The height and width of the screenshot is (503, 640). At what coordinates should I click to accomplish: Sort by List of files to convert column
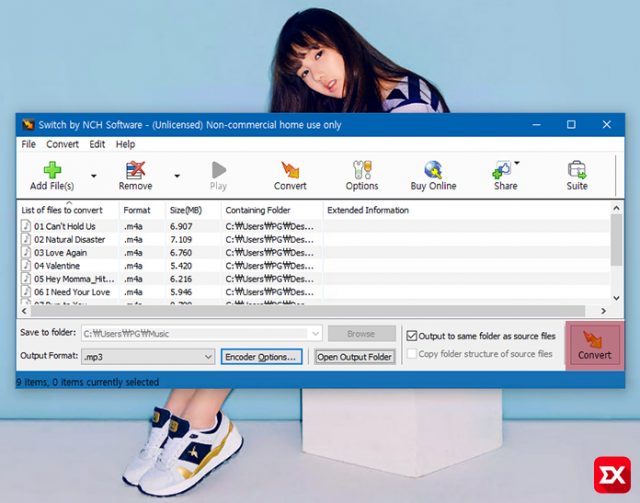[x=68, y=210]
